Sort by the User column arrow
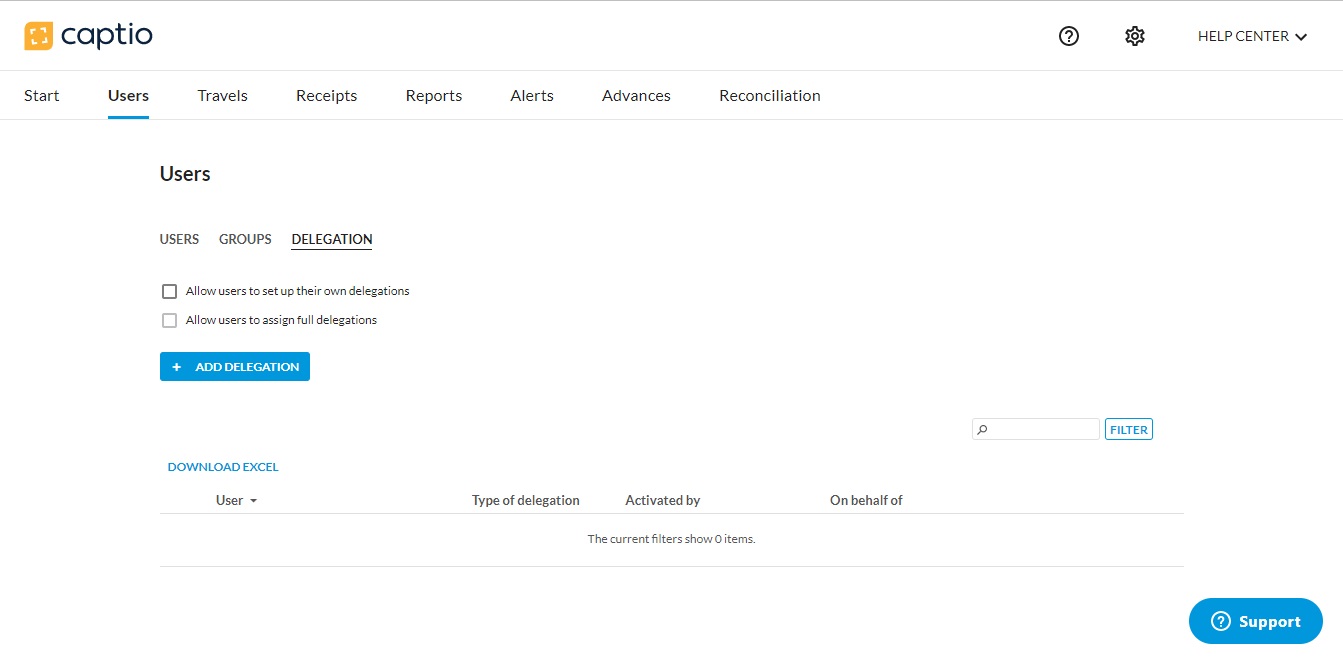The height and width of the screenshot is (658, 1343). pyautogui.click(x=253, y=501)
